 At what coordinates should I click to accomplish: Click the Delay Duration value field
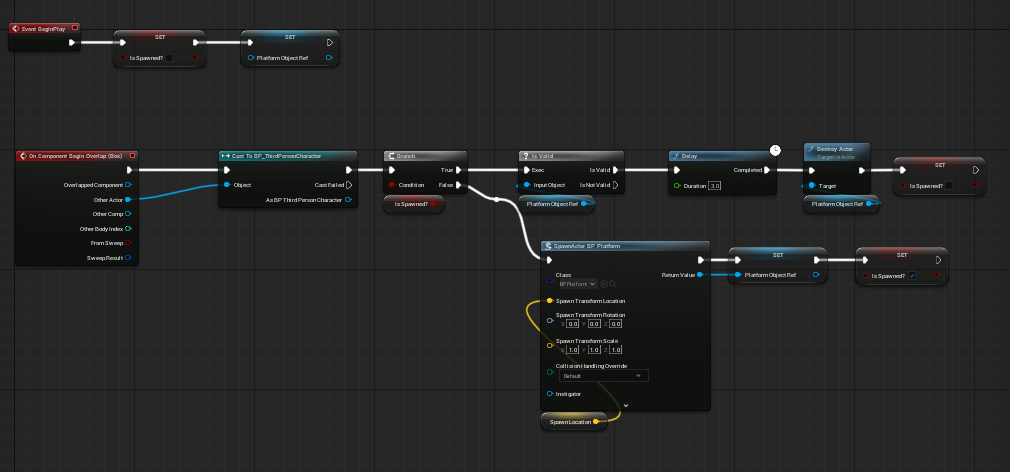point(714,185)
